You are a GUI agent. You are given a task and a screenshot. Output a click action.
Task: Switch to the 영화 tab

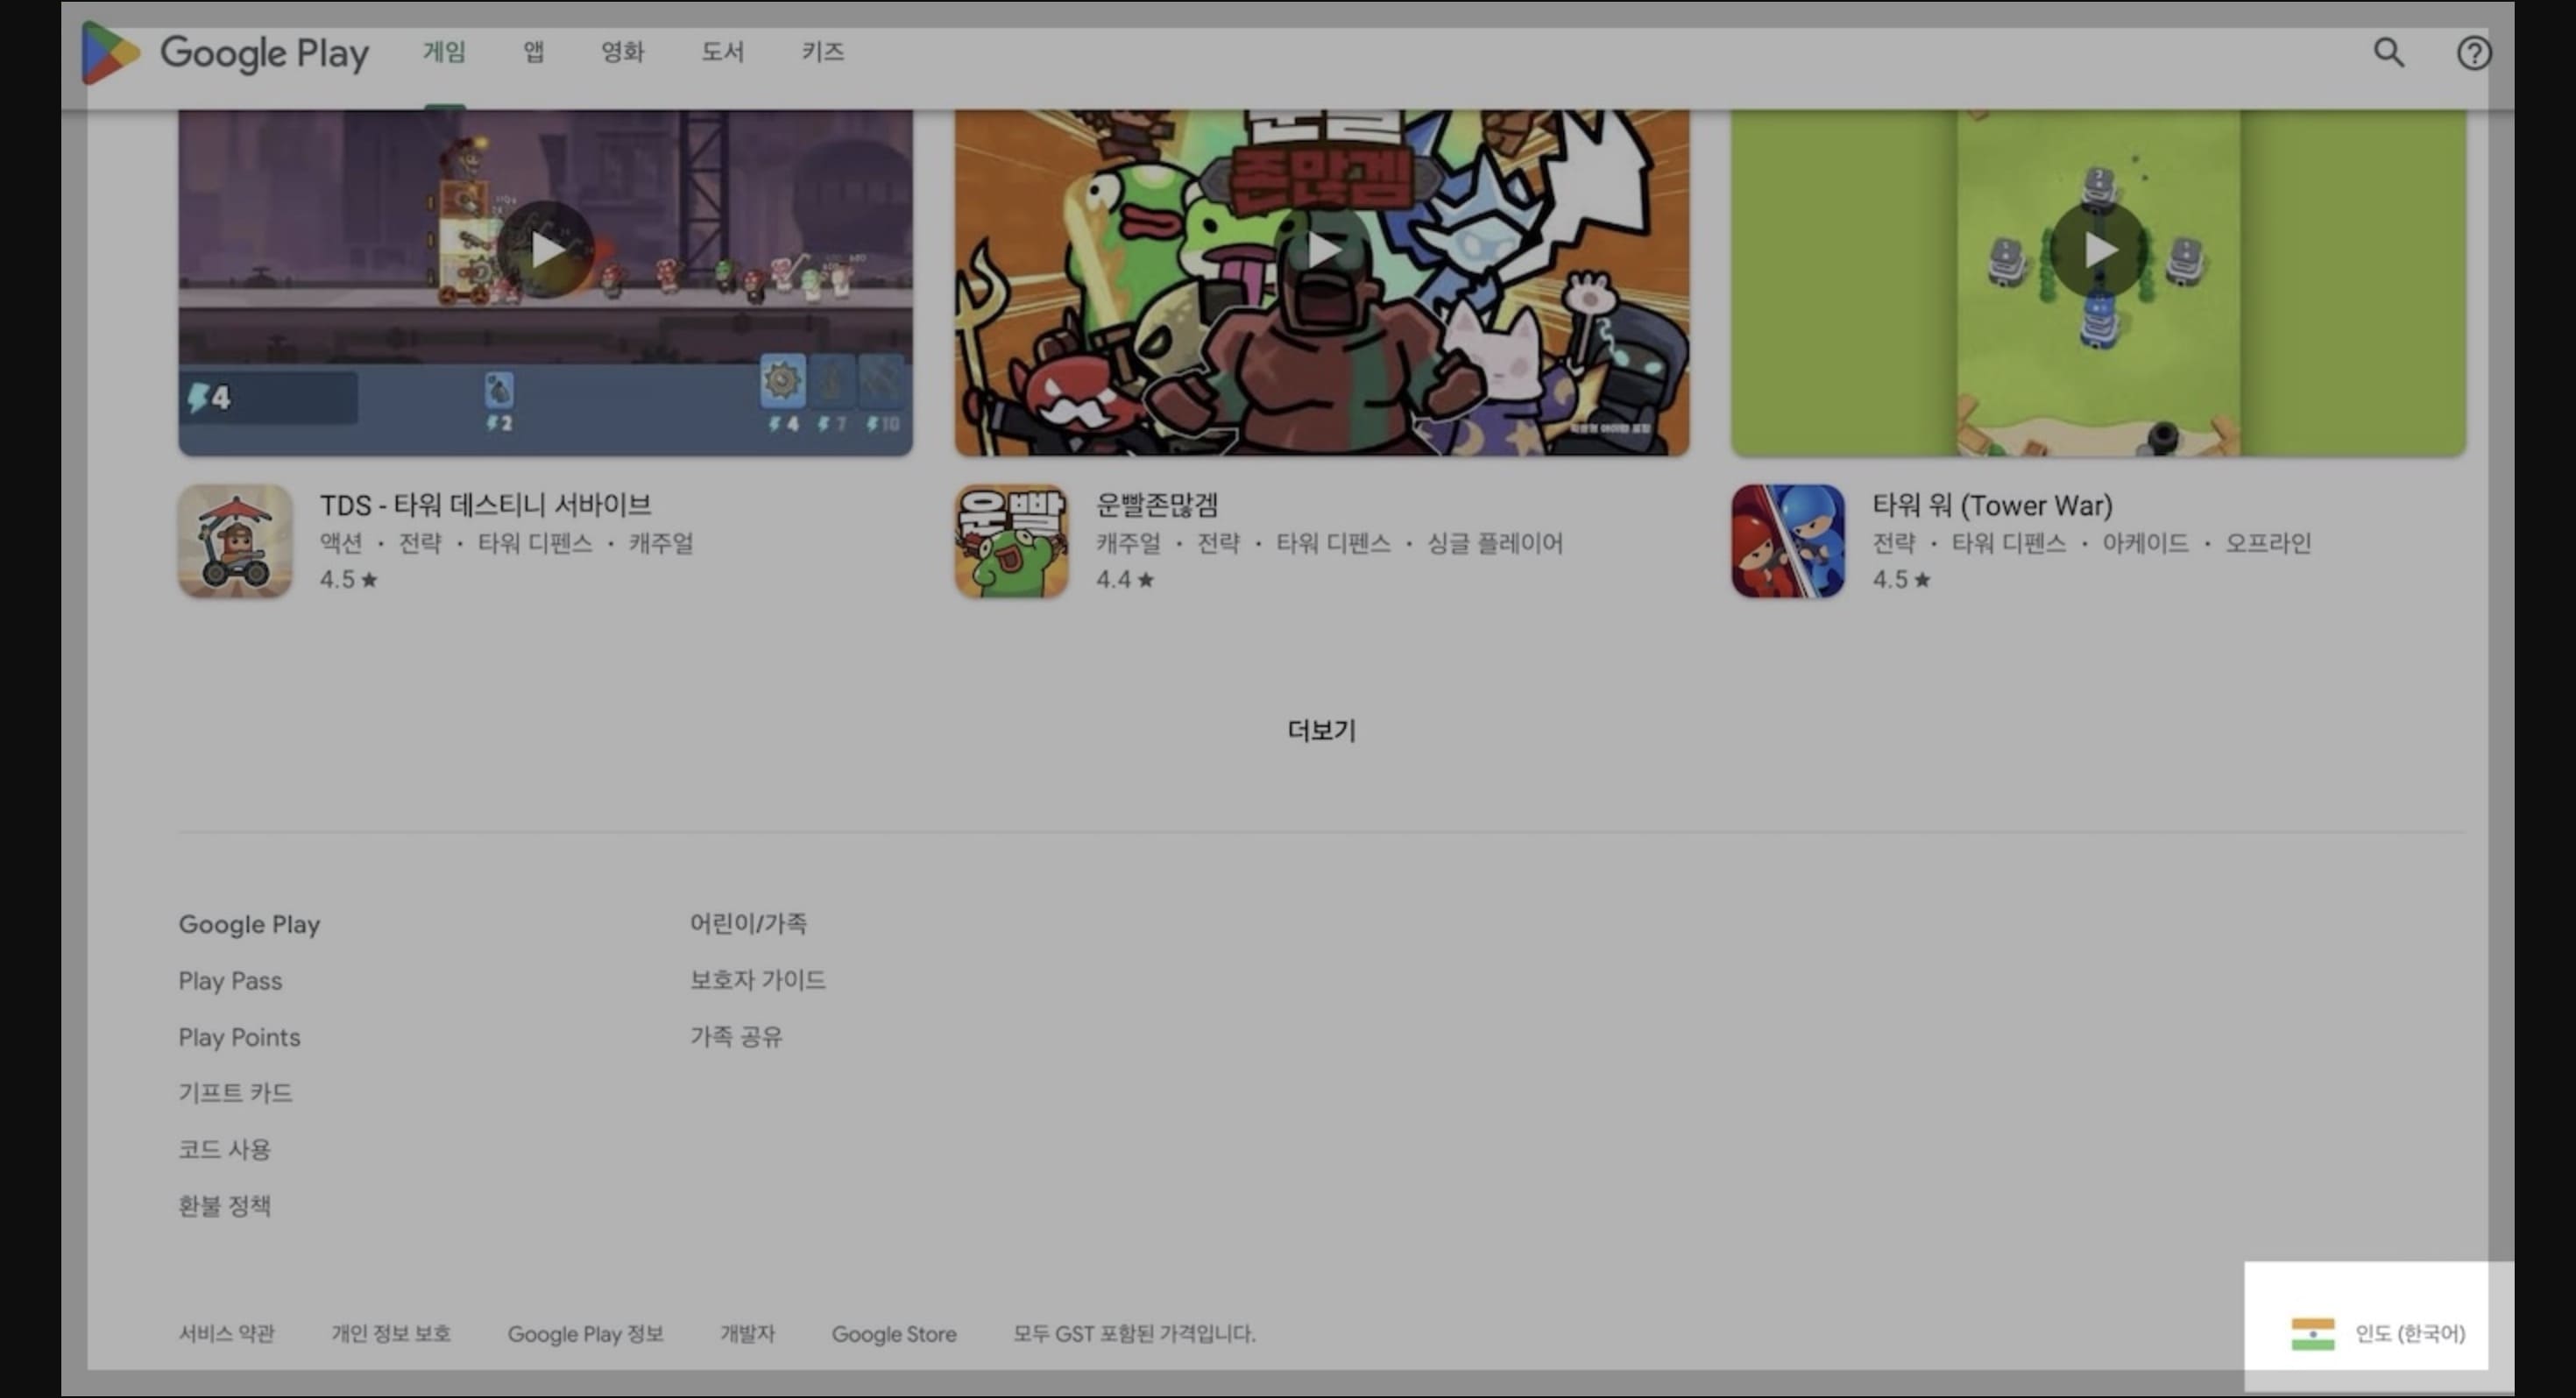pyautogui.click(x=622, y=52)
